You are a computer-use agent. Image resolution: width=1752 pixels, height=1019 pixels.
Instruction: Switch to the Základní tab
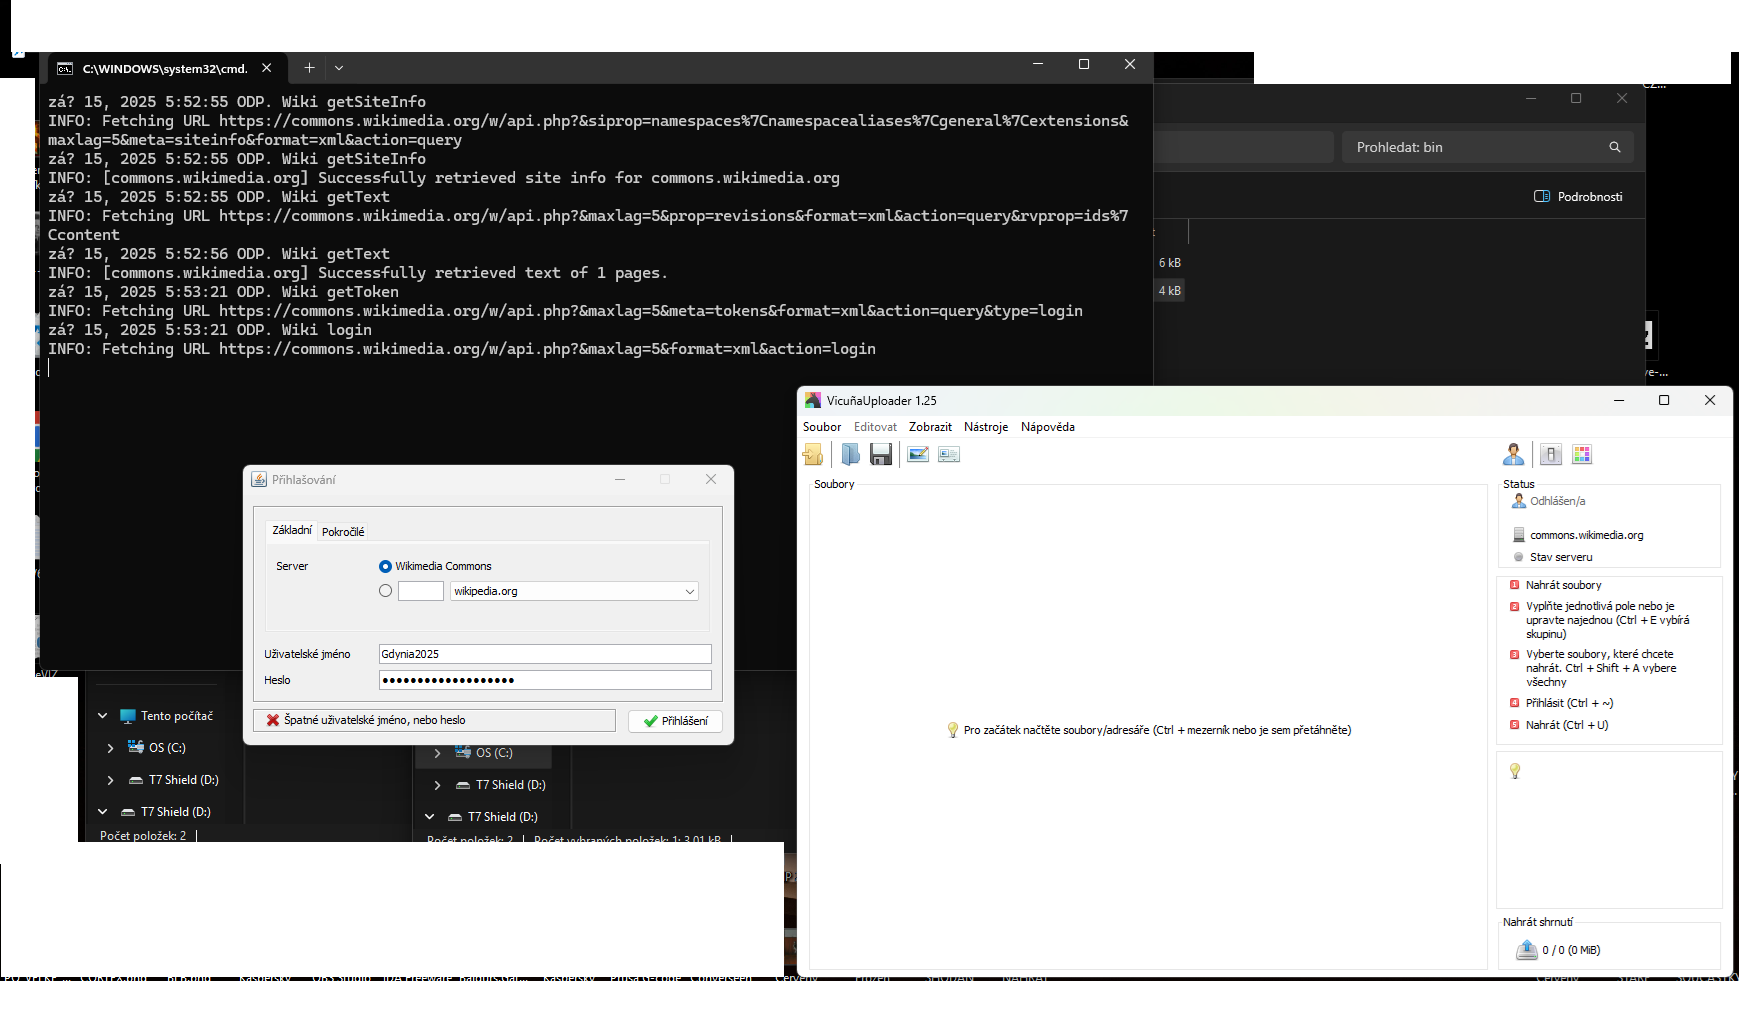click(292, 530)
